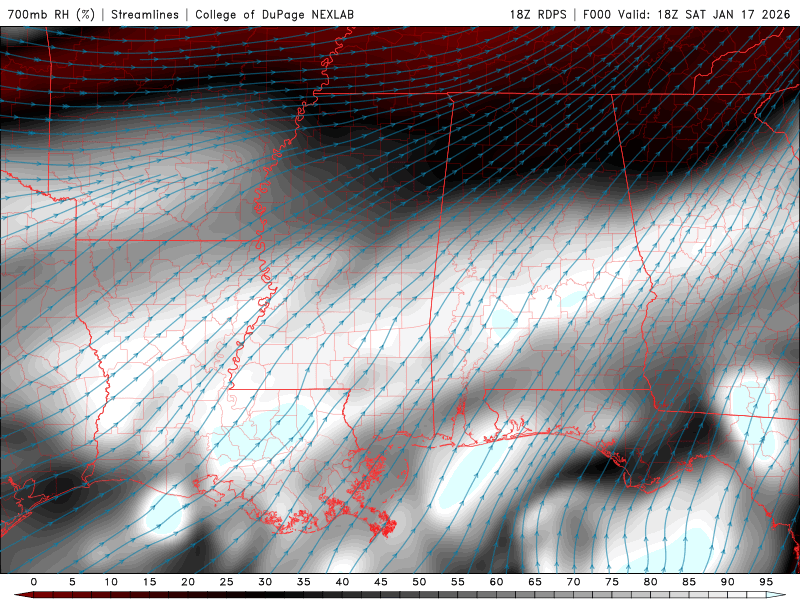The image size is (800, 600).
Task: Click the "40" label on the color scale
Action: tap(342, 582)
